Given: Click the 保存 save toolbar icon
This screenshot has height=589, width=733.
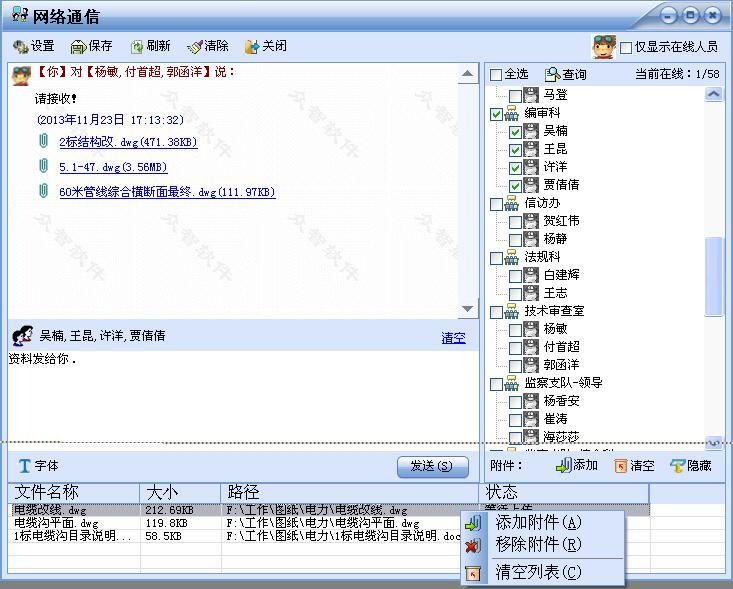Looking at the screenshot, I should pos(78,46).
